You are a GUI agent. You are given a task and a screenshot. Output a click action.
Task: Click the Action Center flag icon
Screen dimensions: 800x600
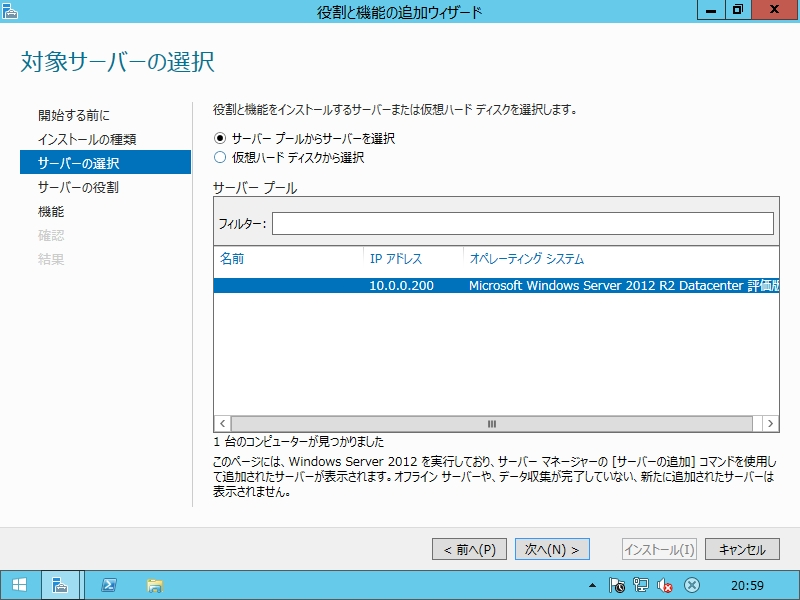coord(617,585)
